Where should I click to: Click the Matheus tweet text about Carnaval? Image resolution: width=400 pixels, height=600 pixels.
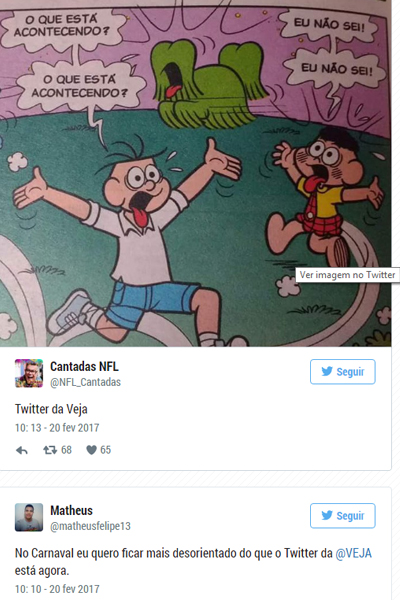coord(193,562)
